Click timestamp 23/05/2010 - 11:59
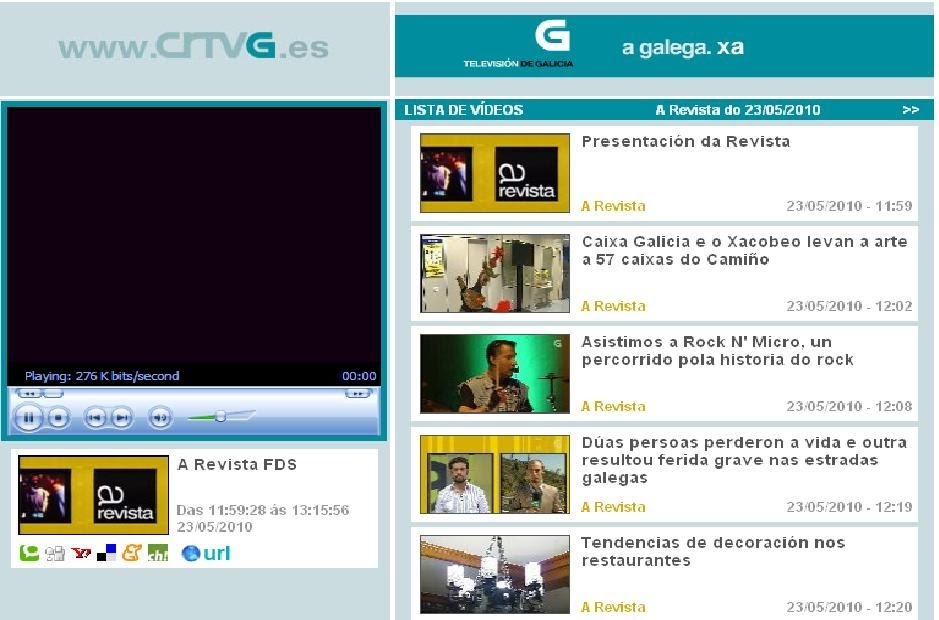 click(x=849, y=207)
